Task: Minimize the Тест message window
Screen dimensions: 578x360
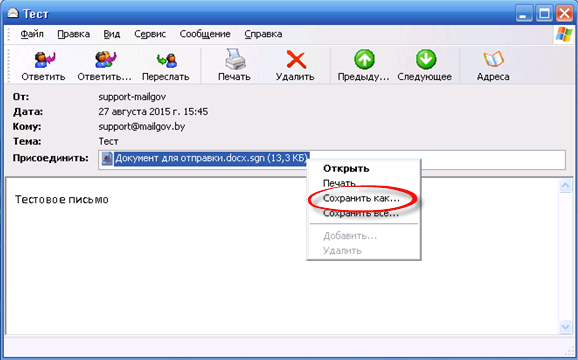Action: [x=523, y=14]
